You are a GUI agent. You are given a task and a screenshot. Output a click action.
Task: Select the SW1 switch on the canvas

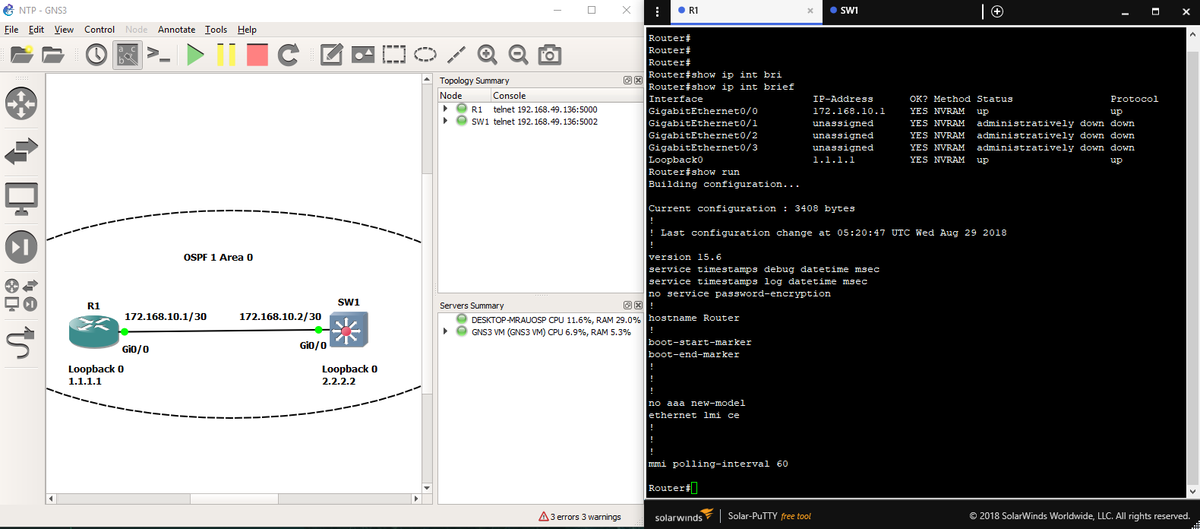347,329
